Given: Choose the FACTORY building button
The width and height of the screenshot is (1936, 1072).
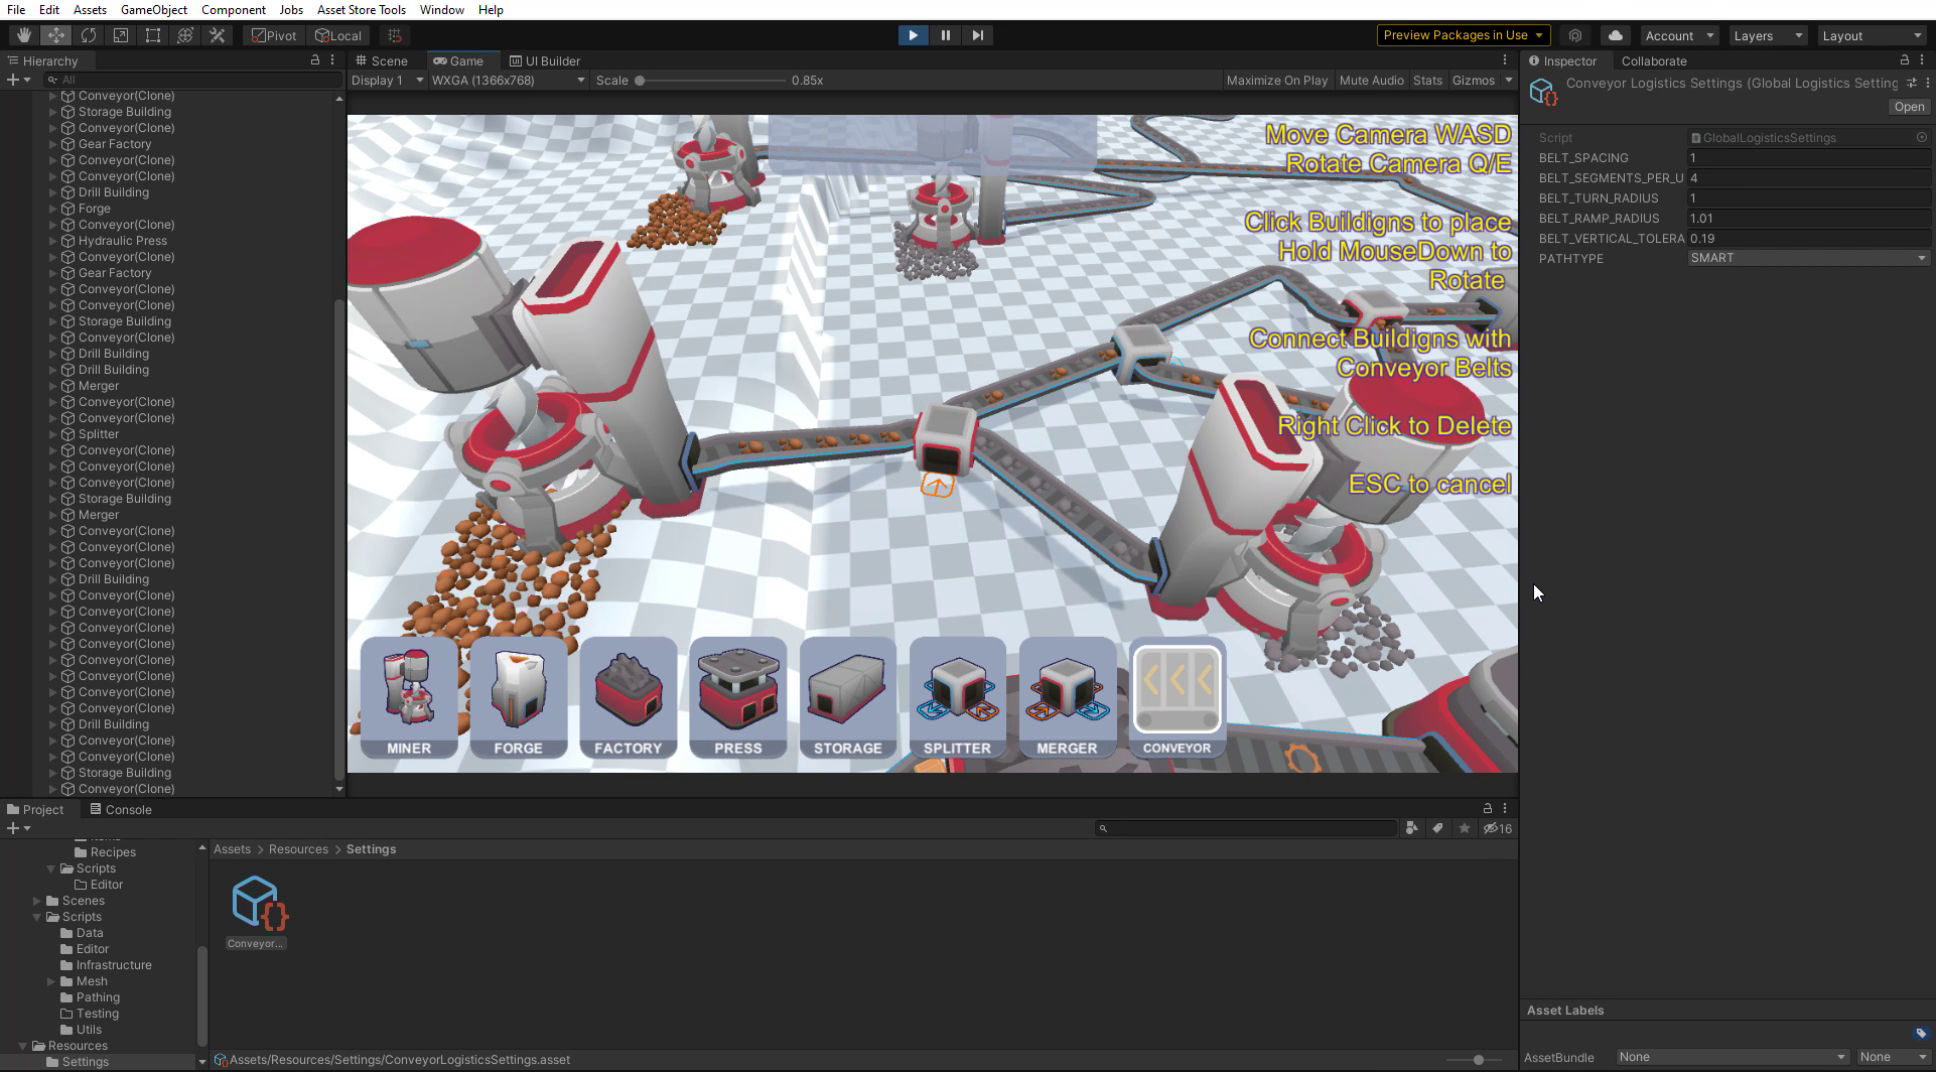Looking at the screenshot, I should [628, 698].
